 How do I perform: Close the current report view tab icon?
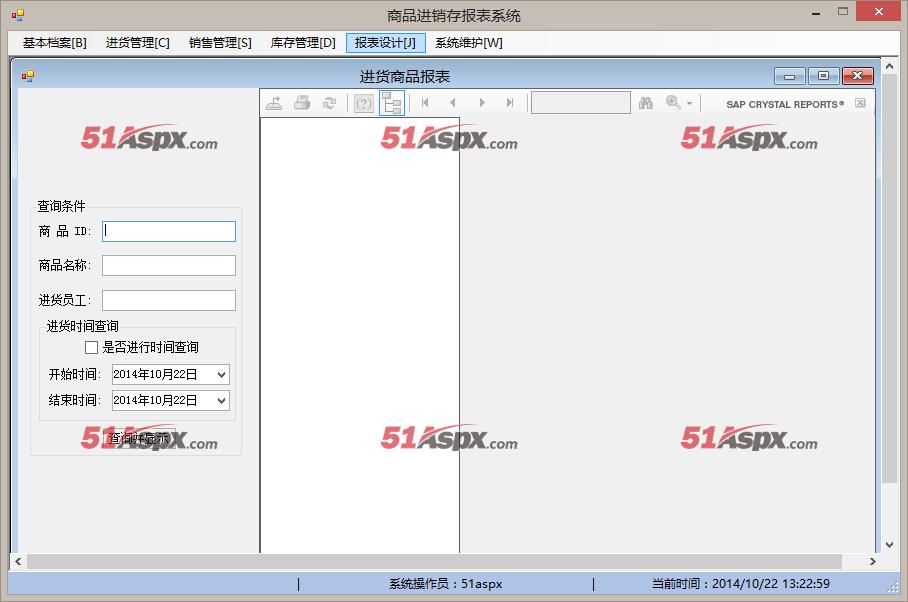point(860,103)
